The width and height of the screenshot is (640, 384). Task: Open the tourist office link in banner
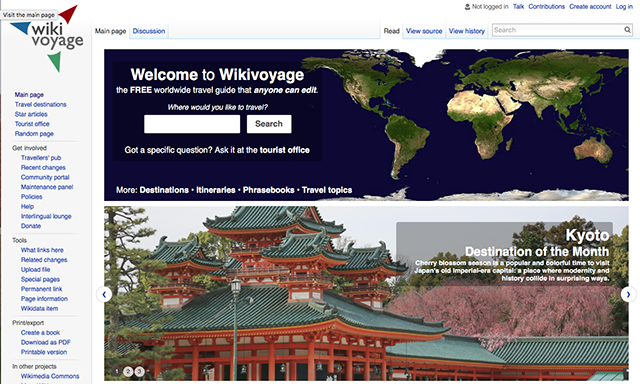(284, 150)
